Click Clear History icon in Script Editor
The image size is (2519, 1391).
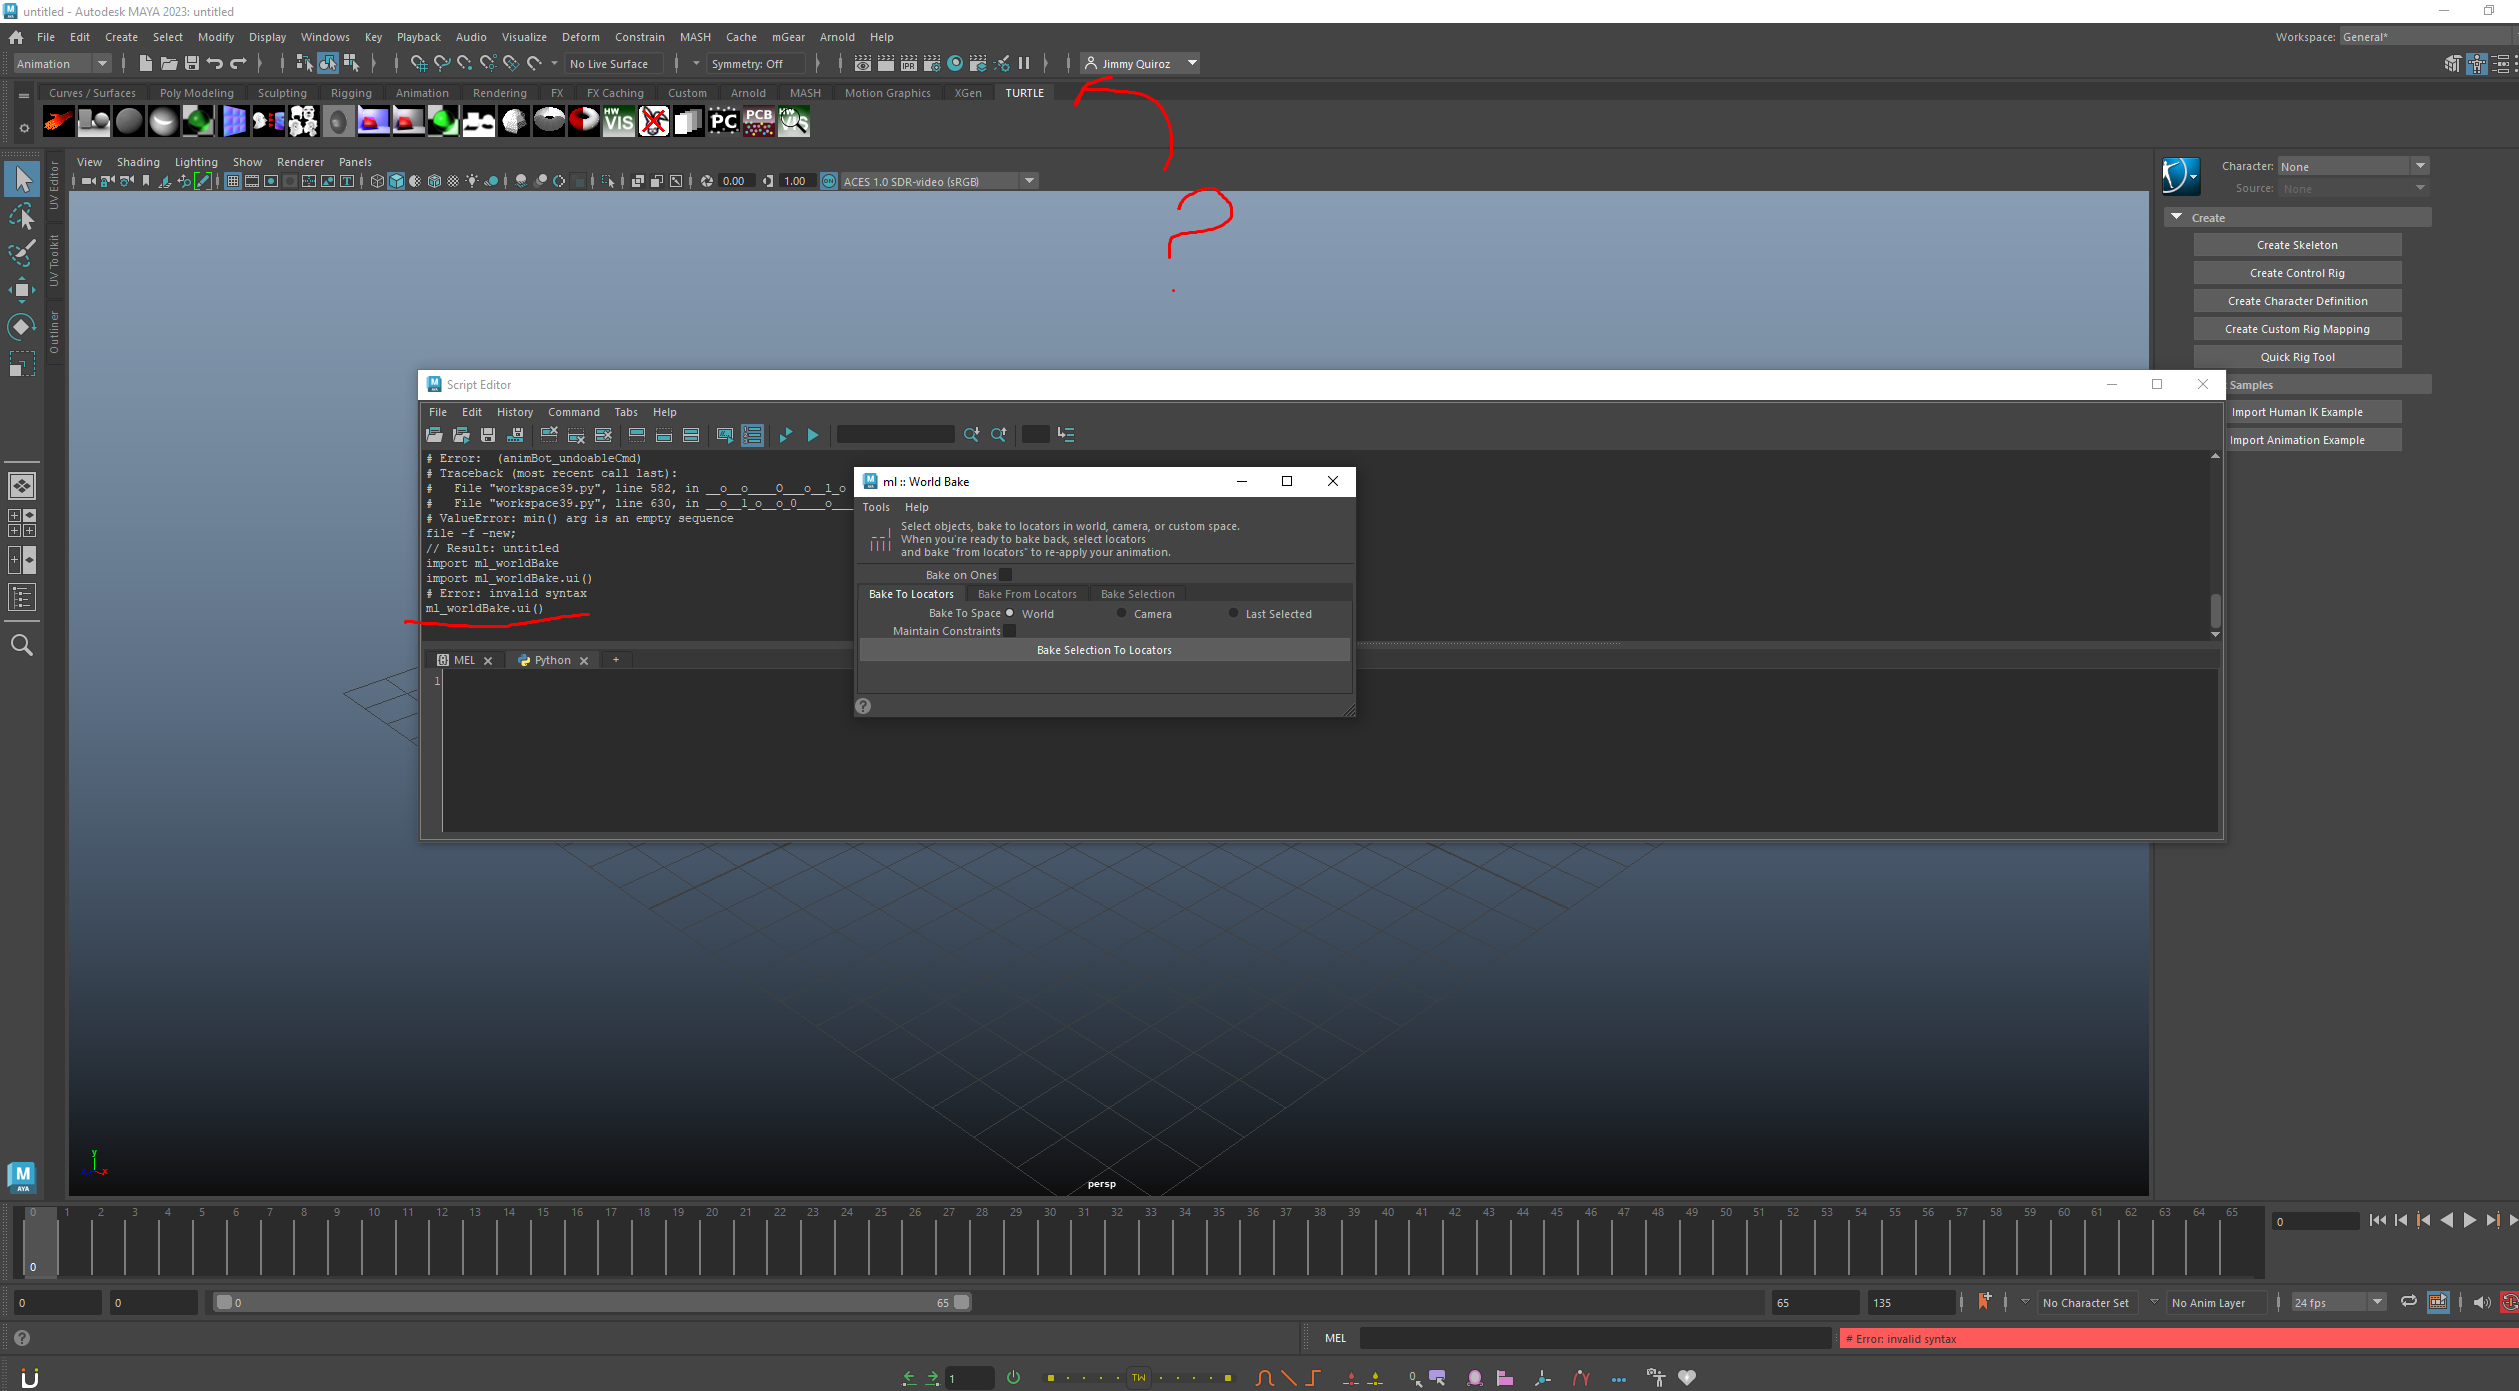tap(549, 435)
